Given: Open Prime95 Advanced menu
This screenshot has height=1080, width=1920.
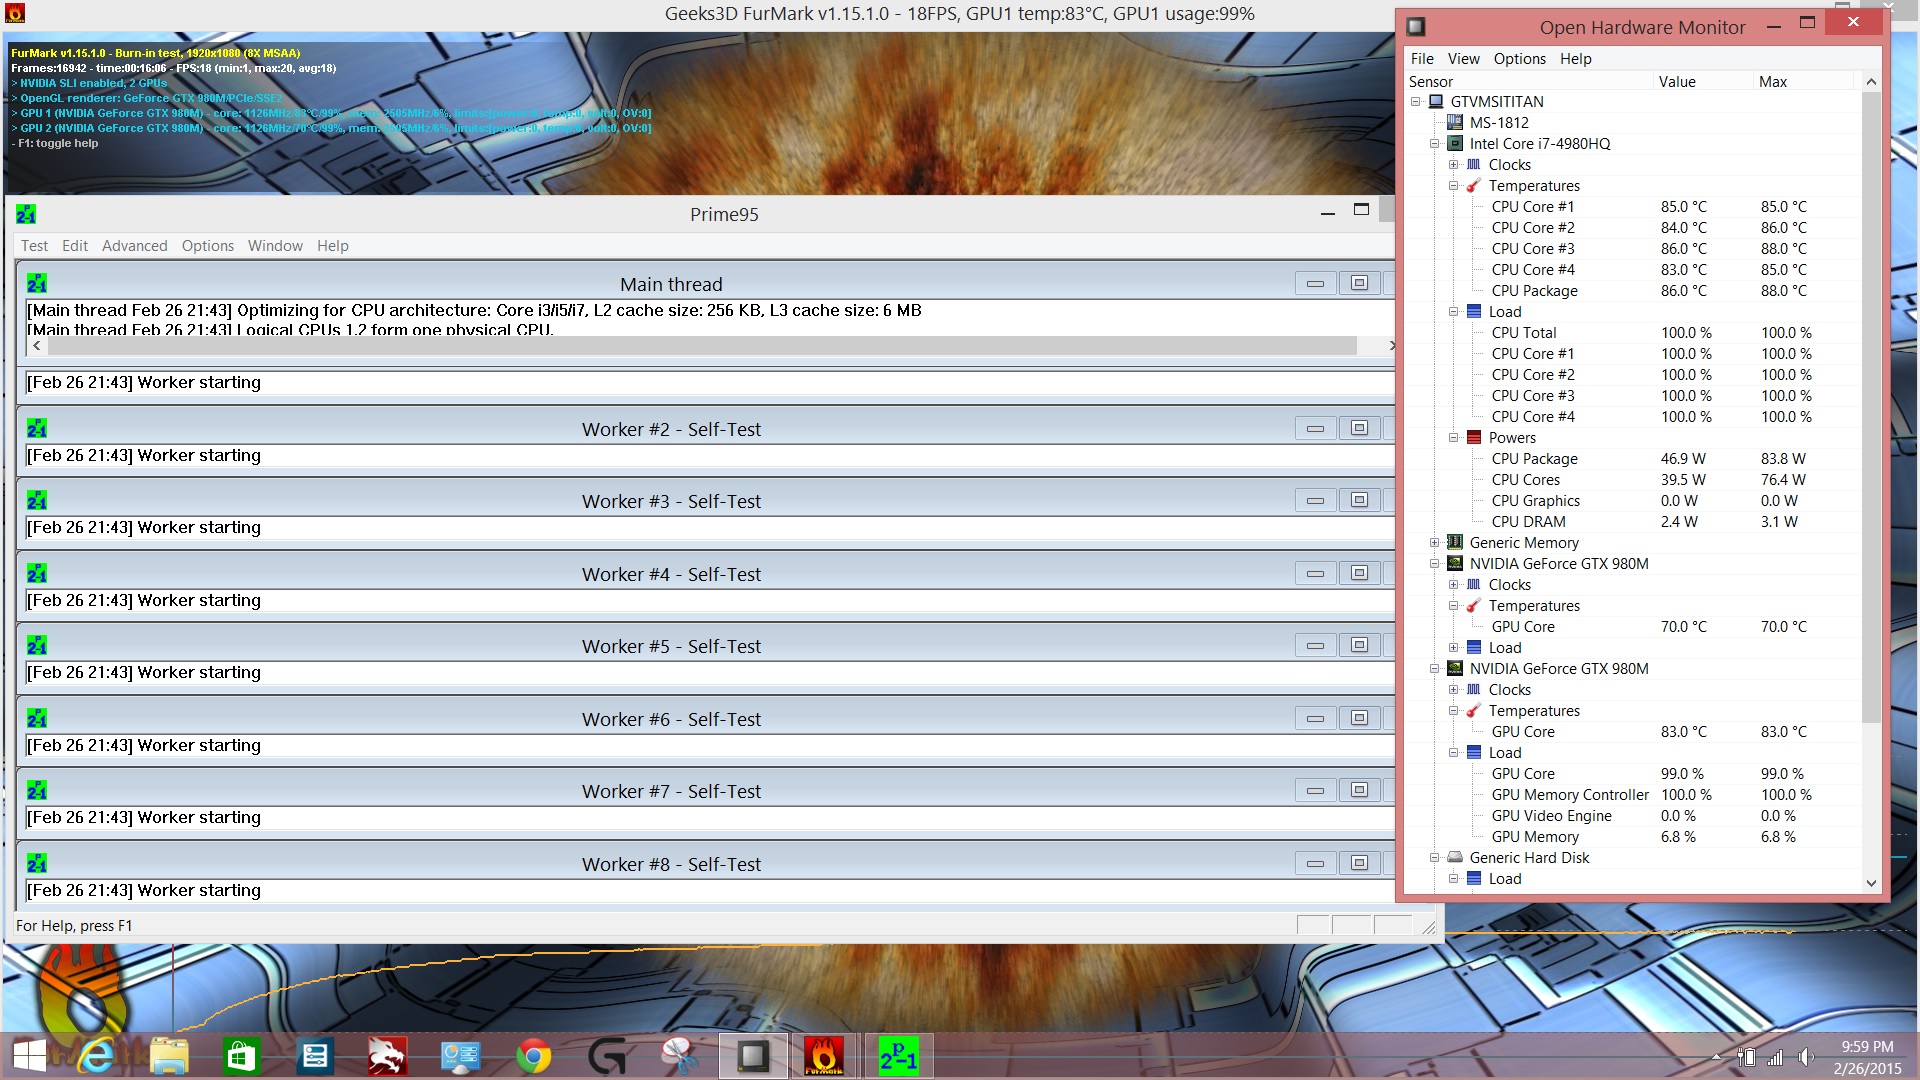Looking at the screenshot, I should click(135, 246).
